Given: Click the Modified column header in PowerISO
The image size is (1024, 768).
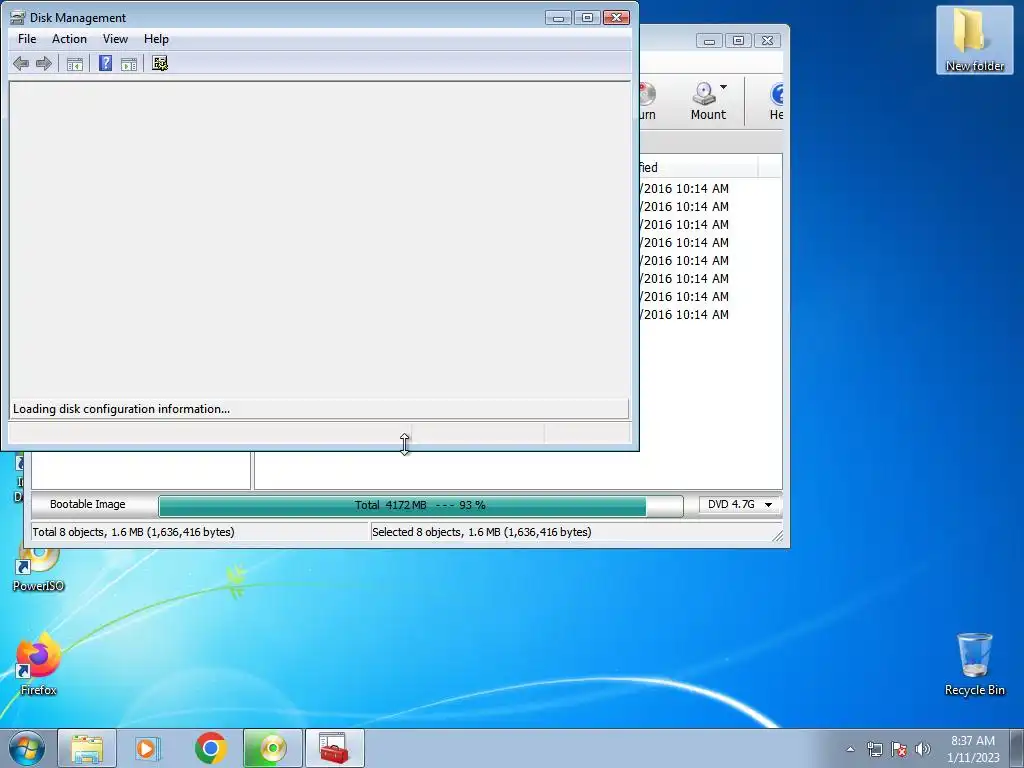Looking at the screenshot, I should (699, 167).
